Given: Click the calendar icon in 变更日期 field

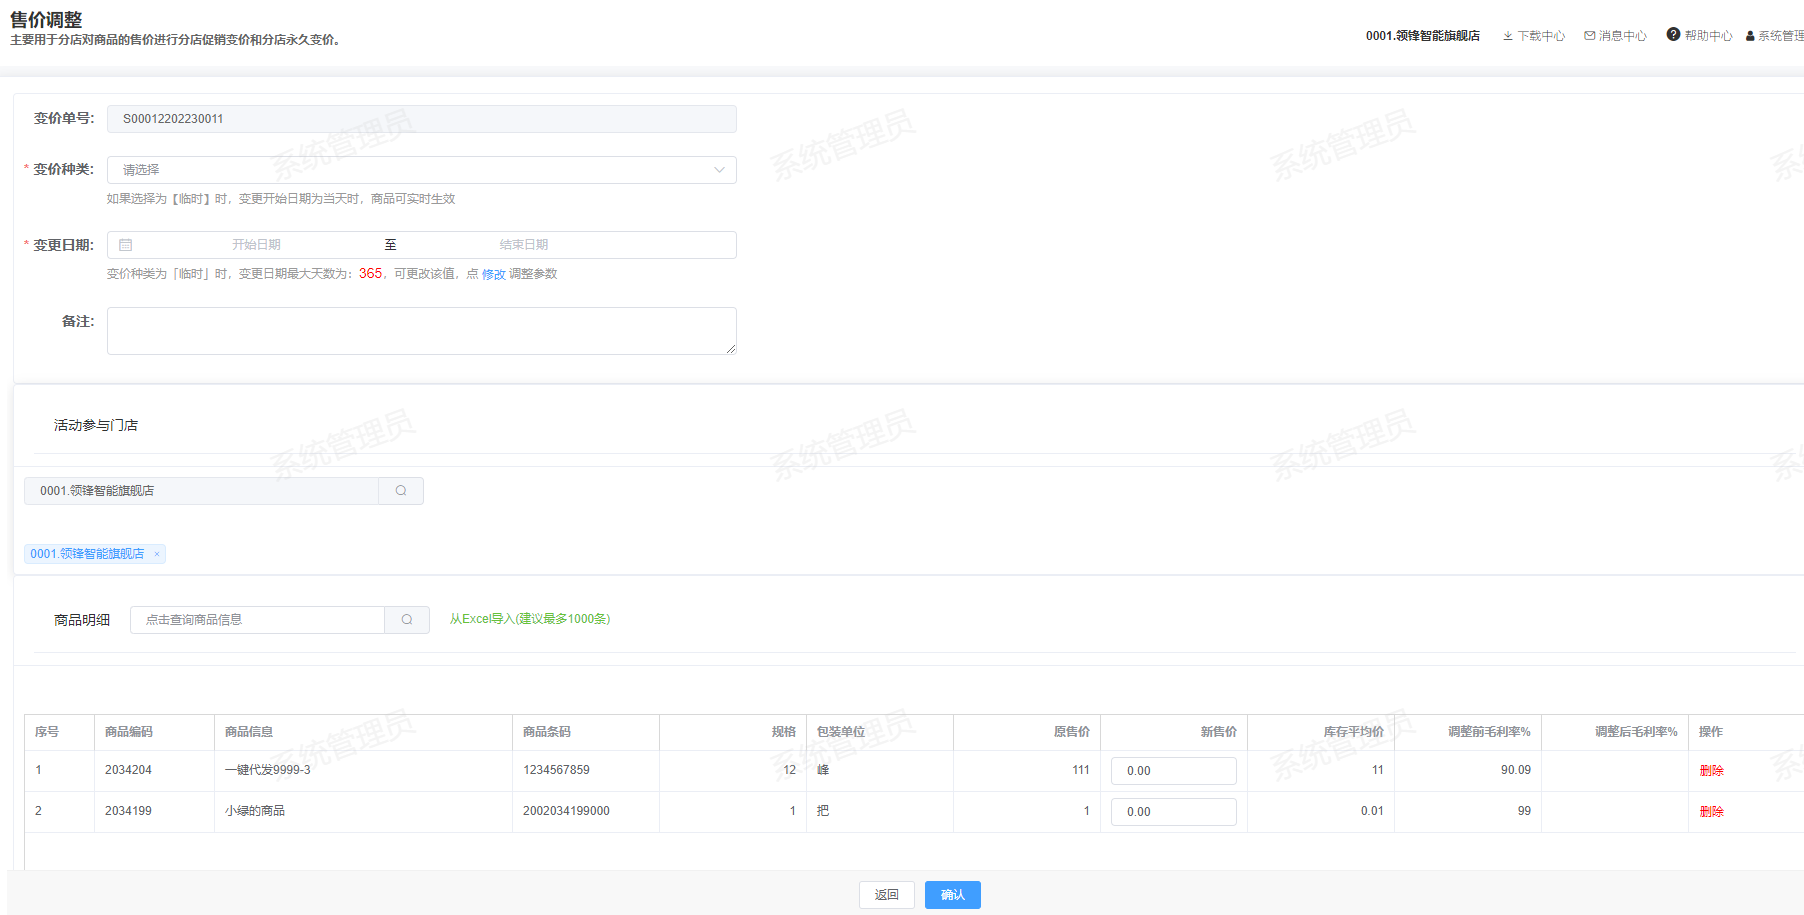Looking at the screenshot, I should [x=126, y=245].
